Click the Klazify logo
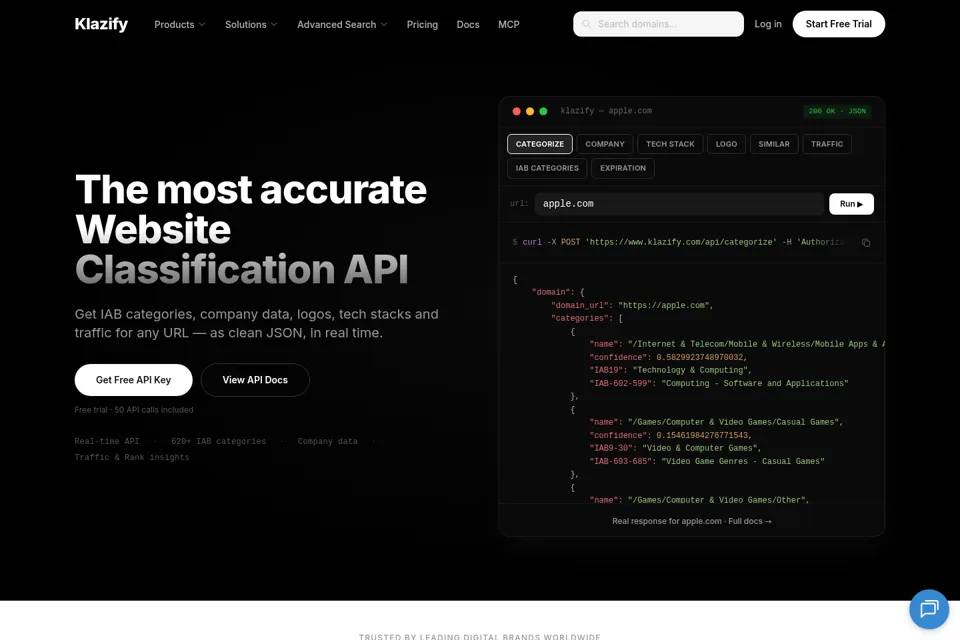This screenshot has height=640, width=960. point(101,24)
